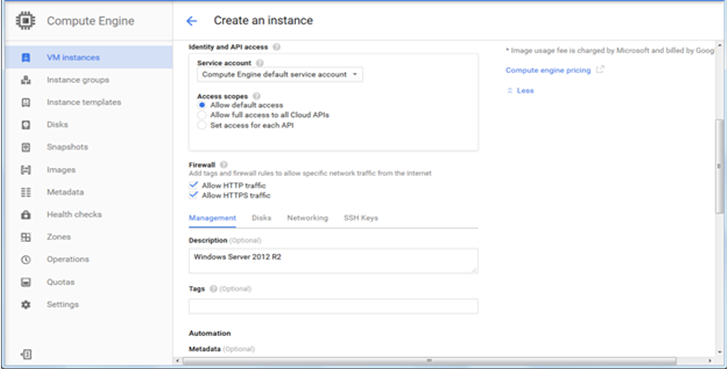Select Set access for each API option
727x369 pixels.
coord(202,125)
